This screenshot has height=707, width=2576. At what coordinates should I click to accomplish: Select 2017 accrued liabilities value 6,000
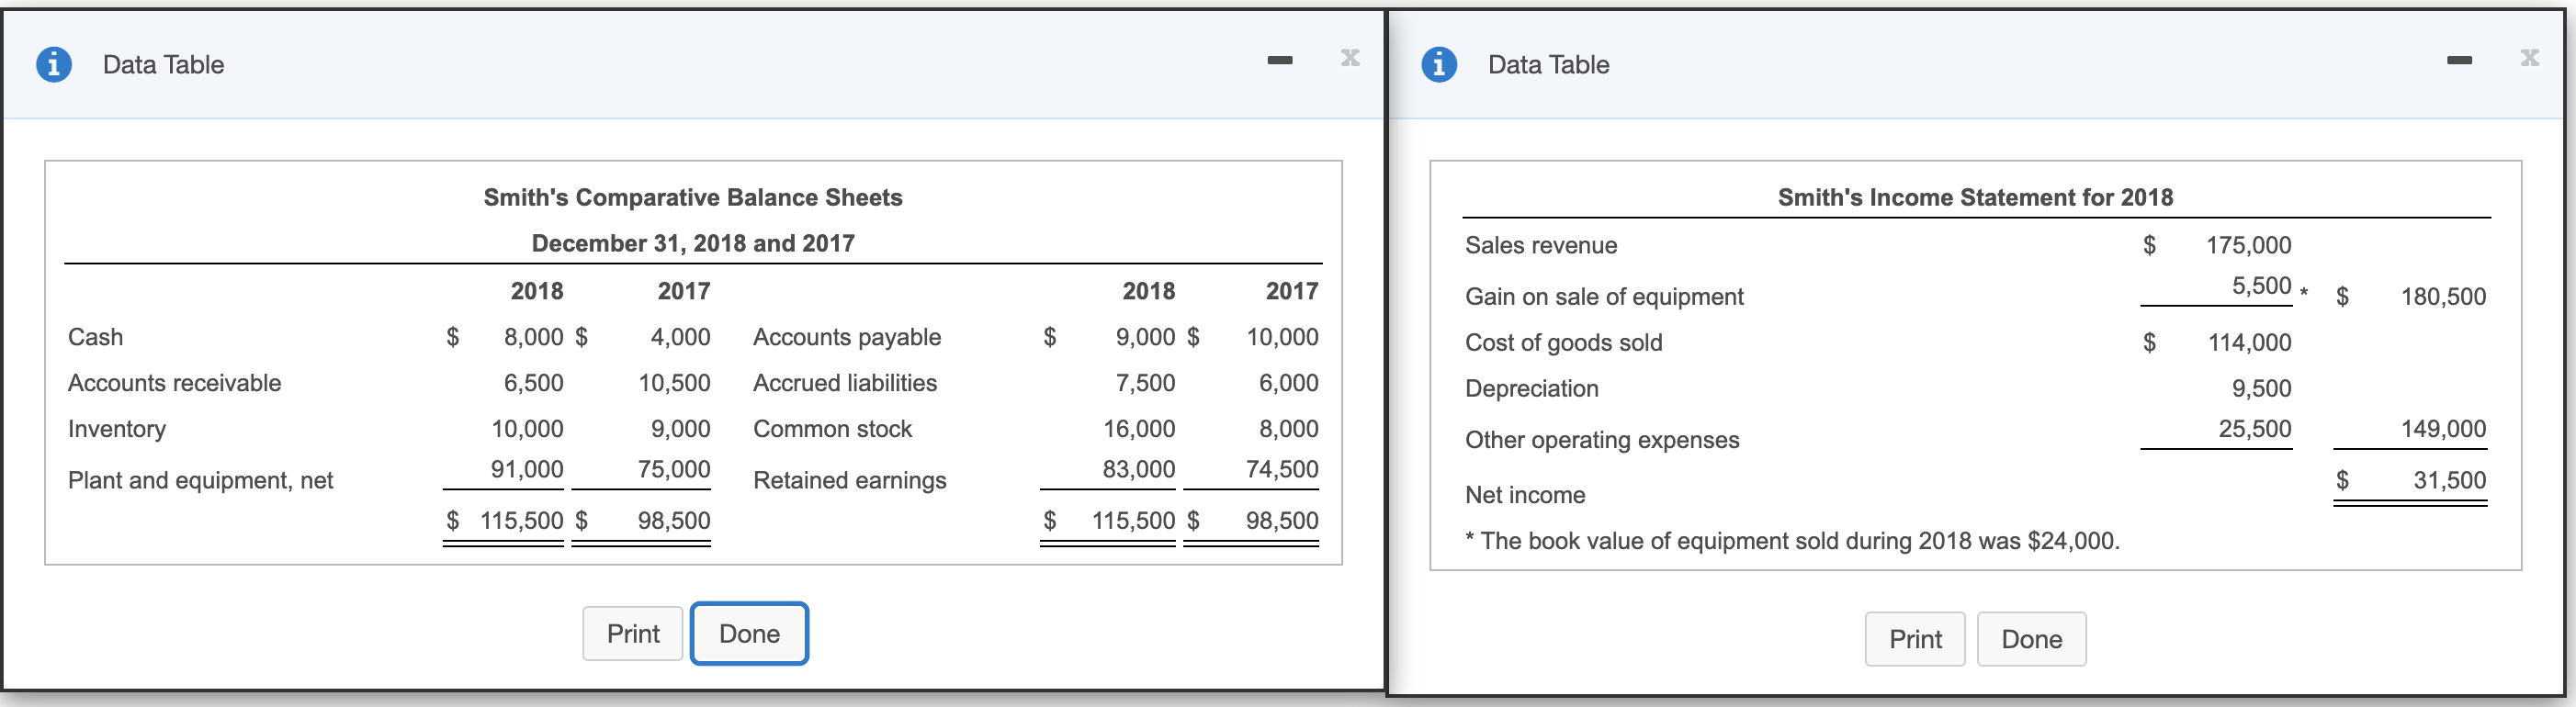[x=1288, y=383]
